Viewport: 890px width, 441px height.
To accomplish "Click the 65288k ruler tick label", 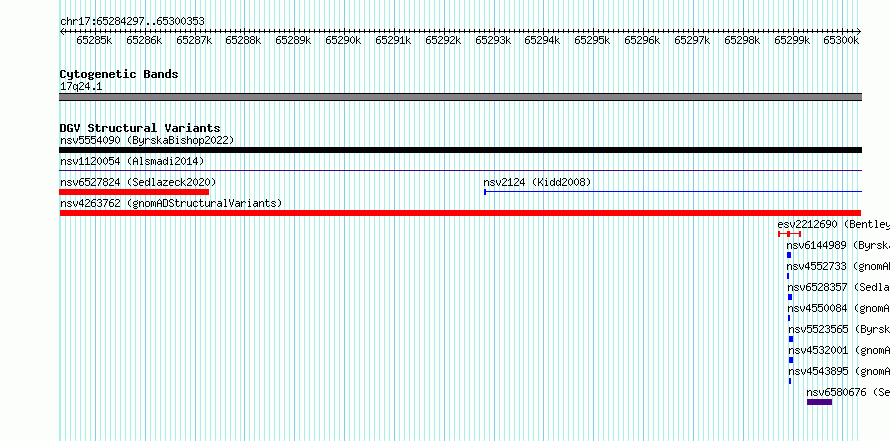I will click(x=243, y=40).
